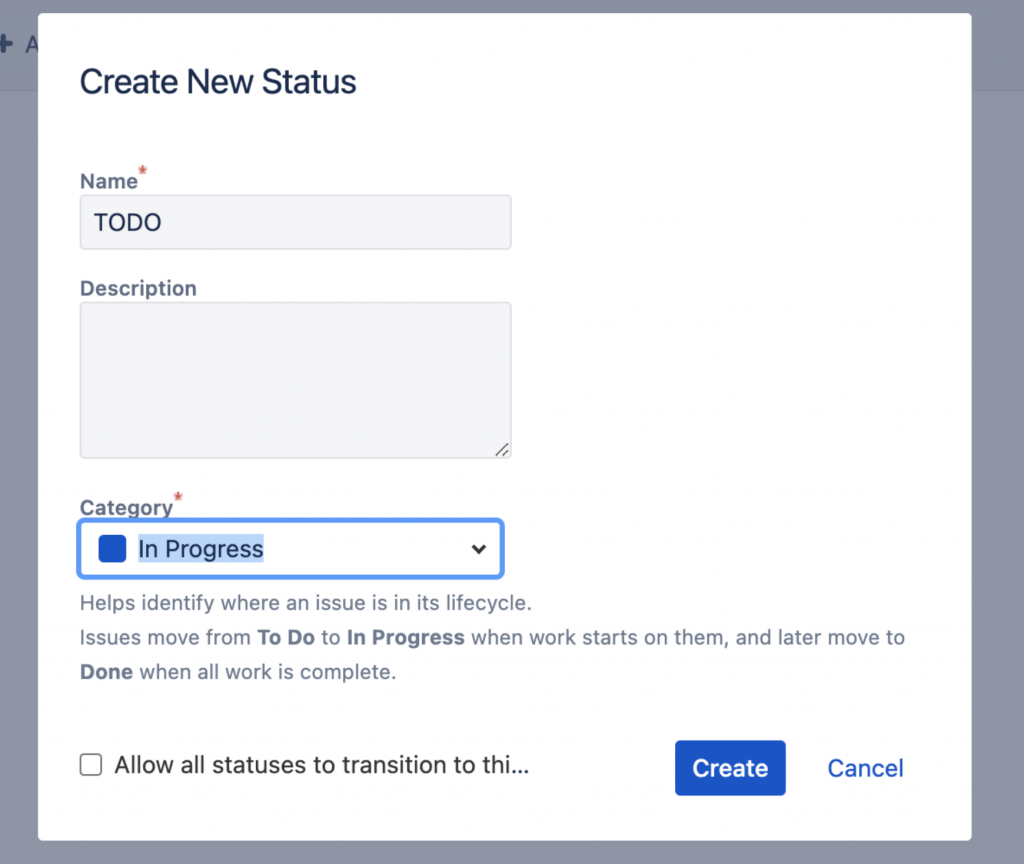Click the Name input field containing TODO
The image size is (1024, 864).
pos(295,222)
